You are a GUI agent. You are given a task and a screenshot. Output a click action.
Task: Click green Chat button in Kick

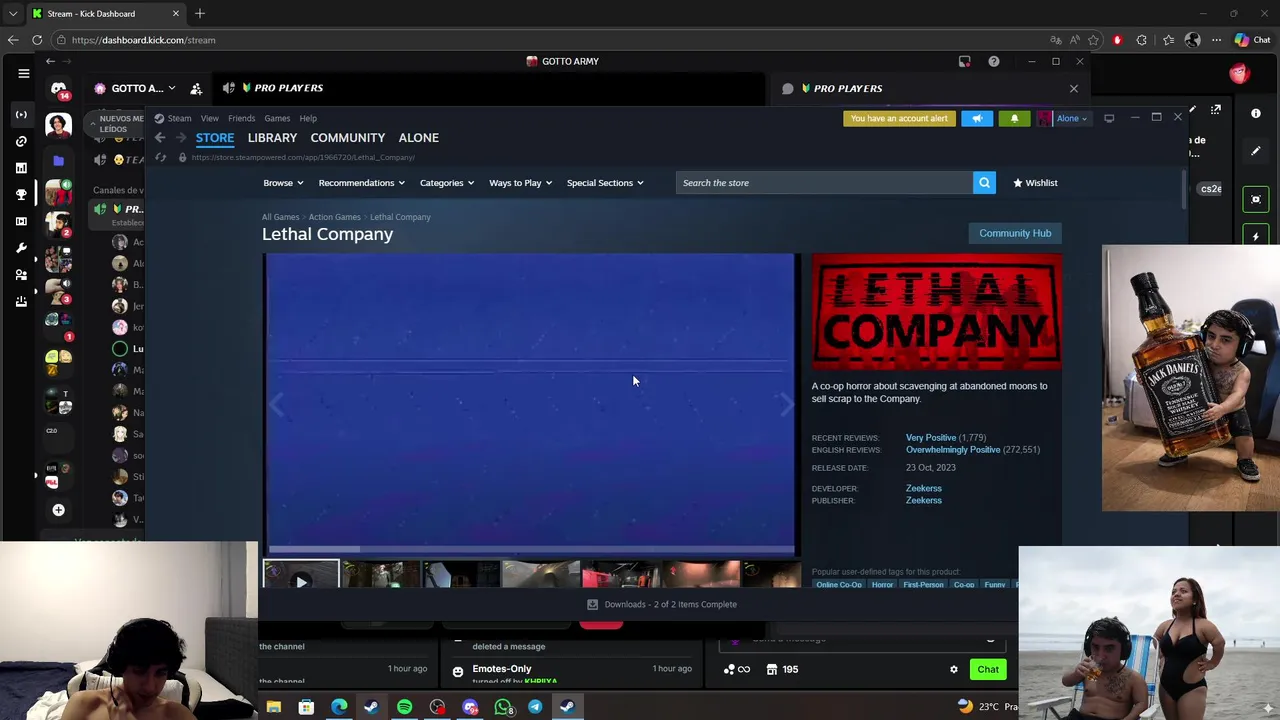click(988, 669)
